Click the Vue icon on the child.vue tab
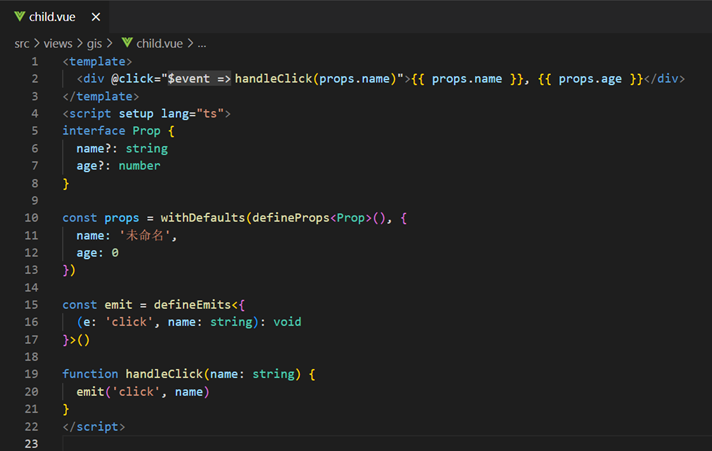This screenshot has height=451, width=712. 20,16
